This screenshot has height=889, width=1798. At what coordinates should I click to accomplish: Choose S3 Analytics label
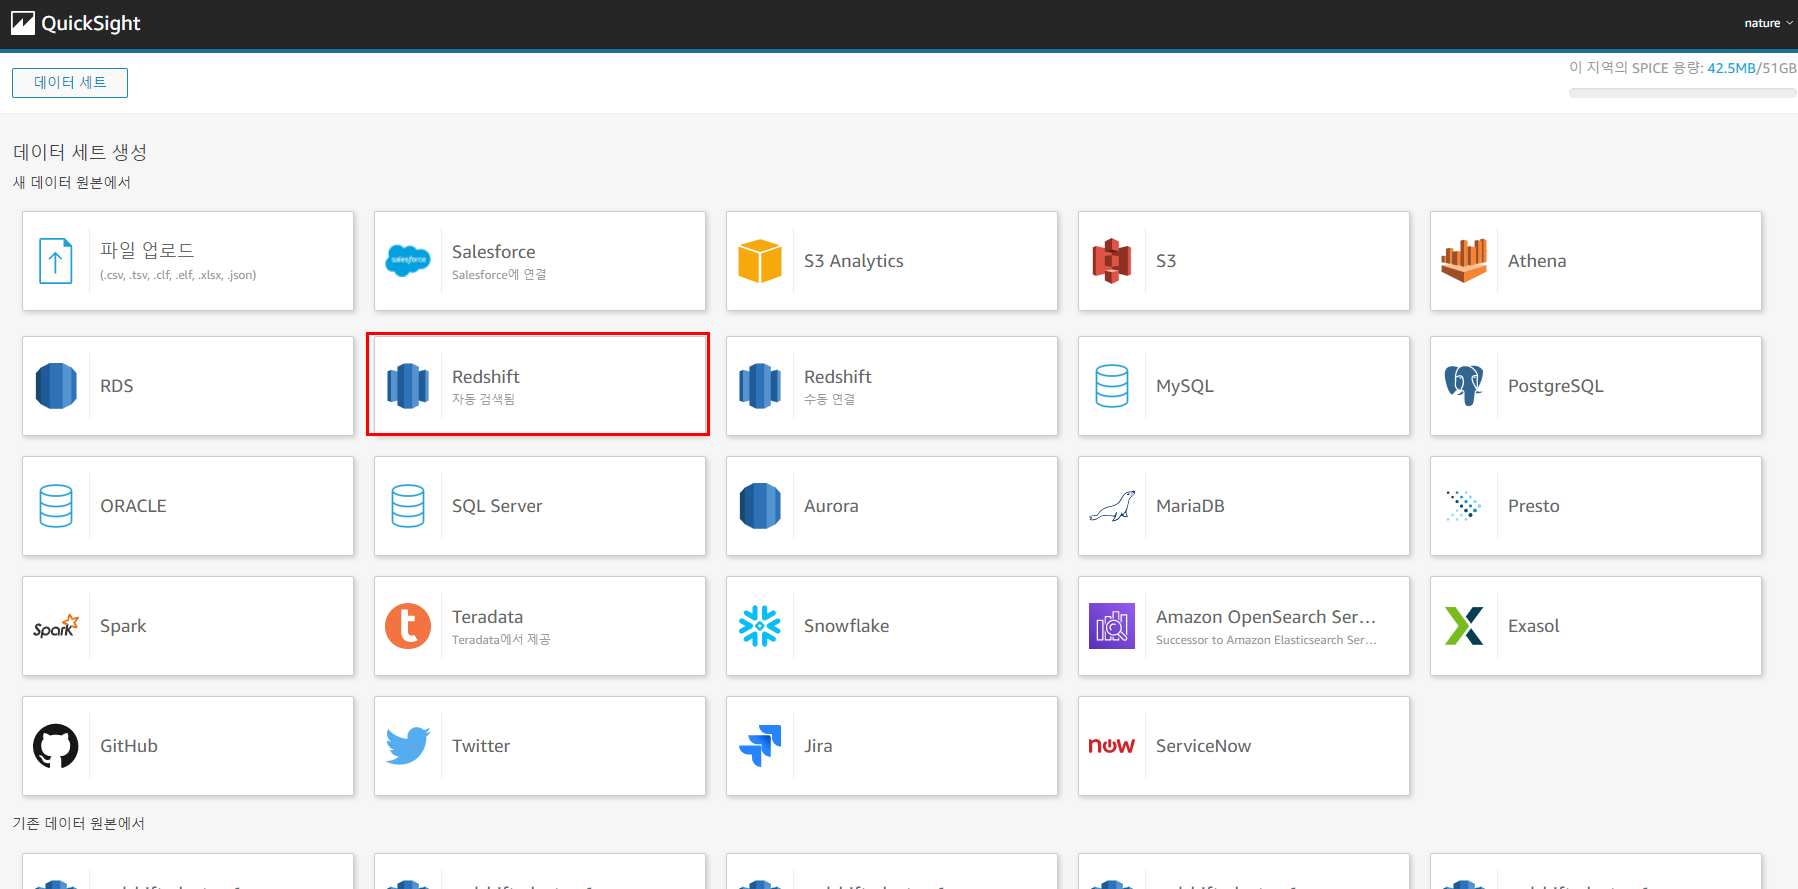coord(854,261)
